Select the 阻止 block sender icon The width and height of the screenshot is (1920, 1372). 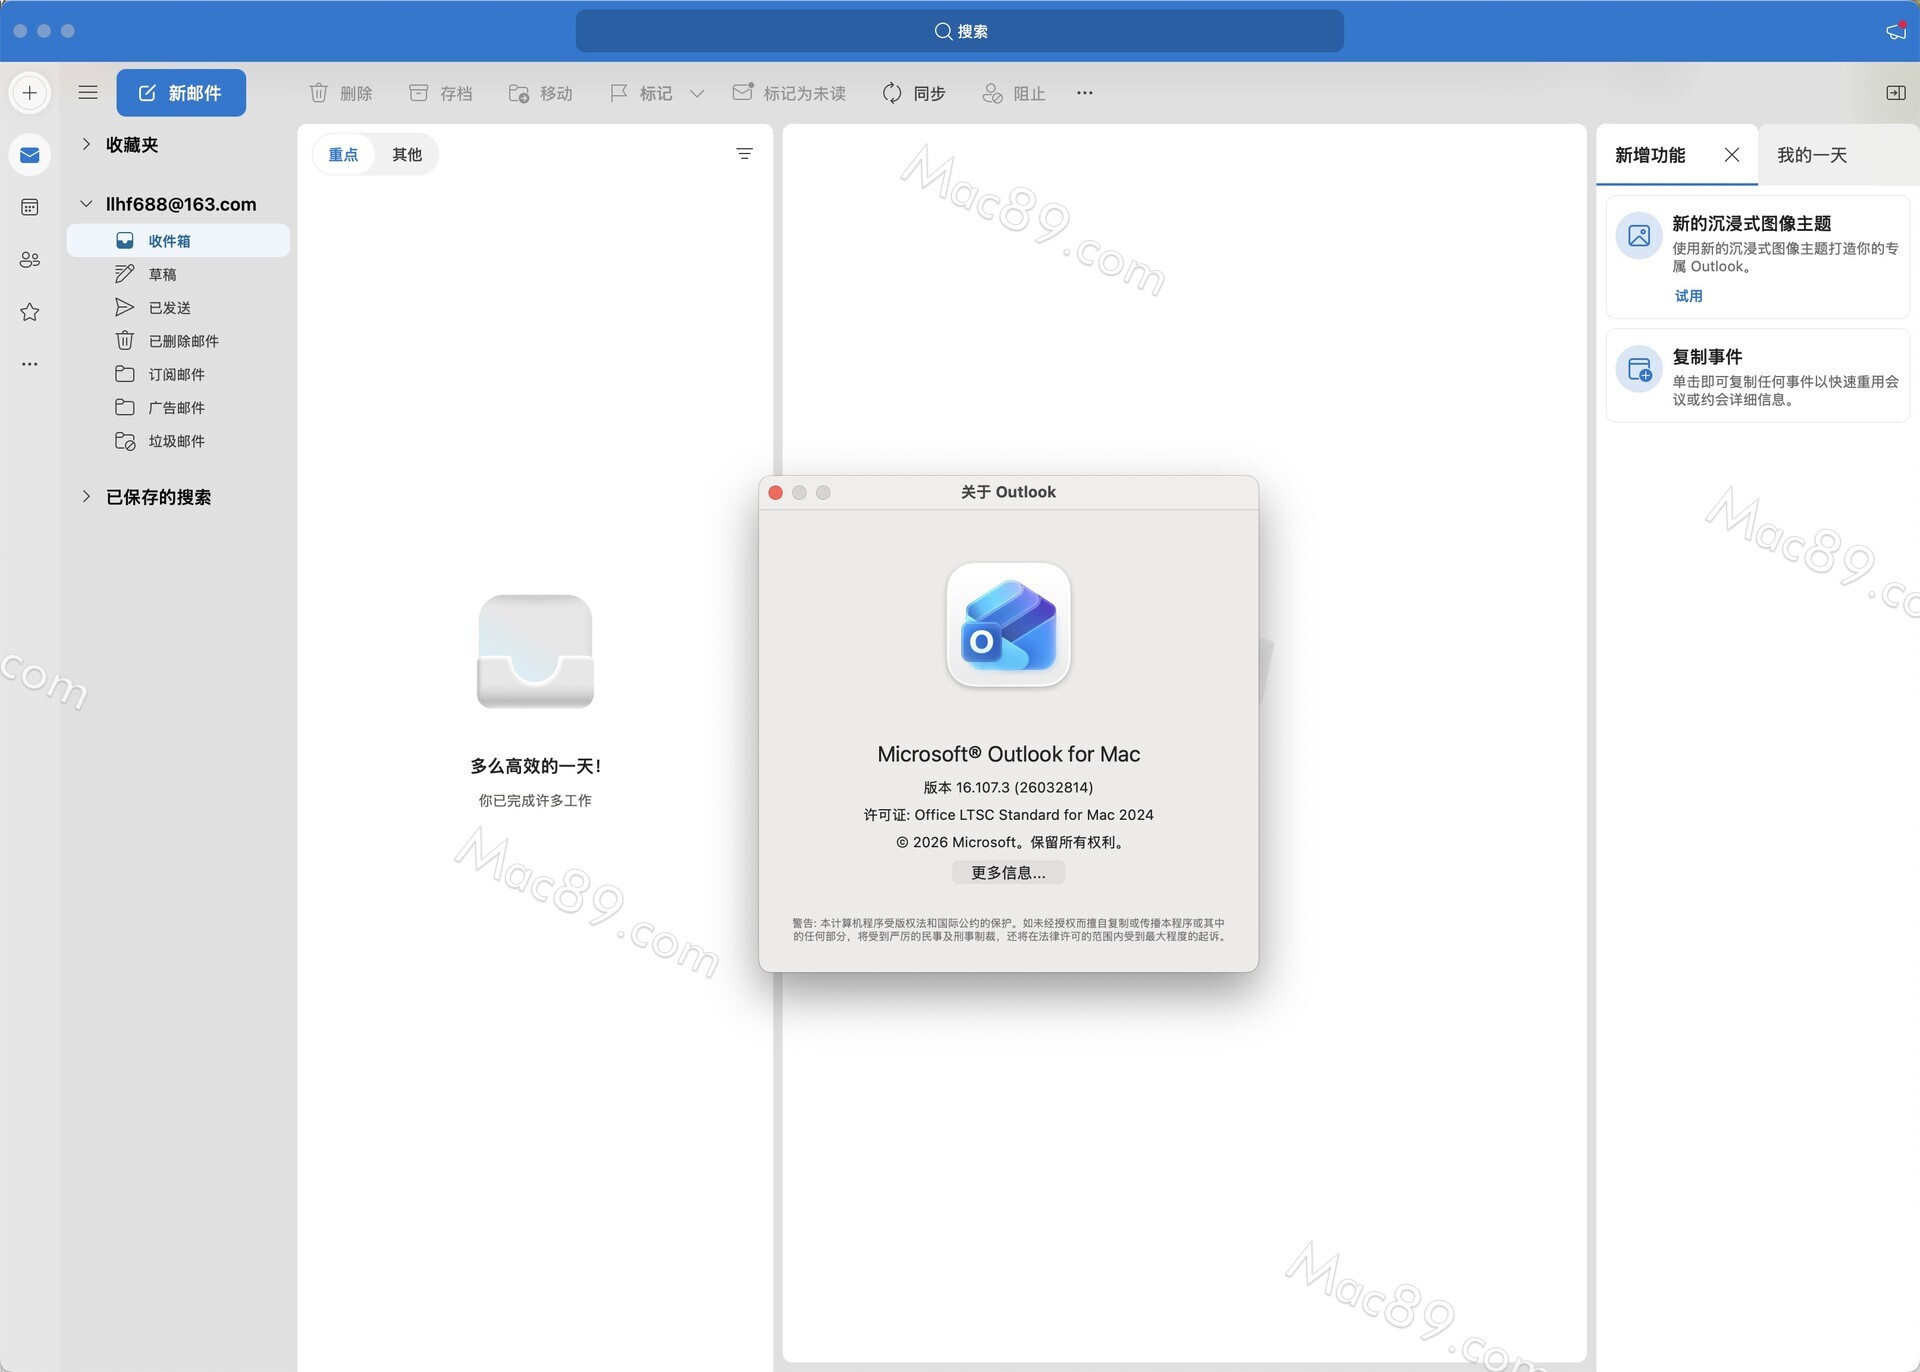point(992,92)
